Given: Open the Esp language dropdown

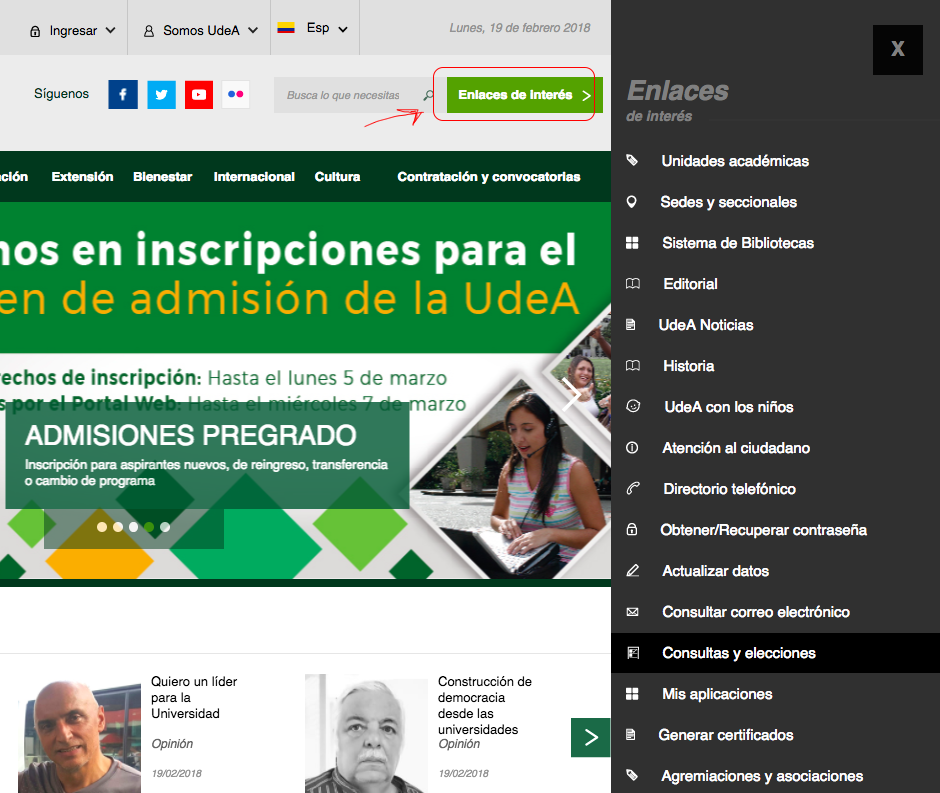Looking at the screenshot, I should point(312,28).
